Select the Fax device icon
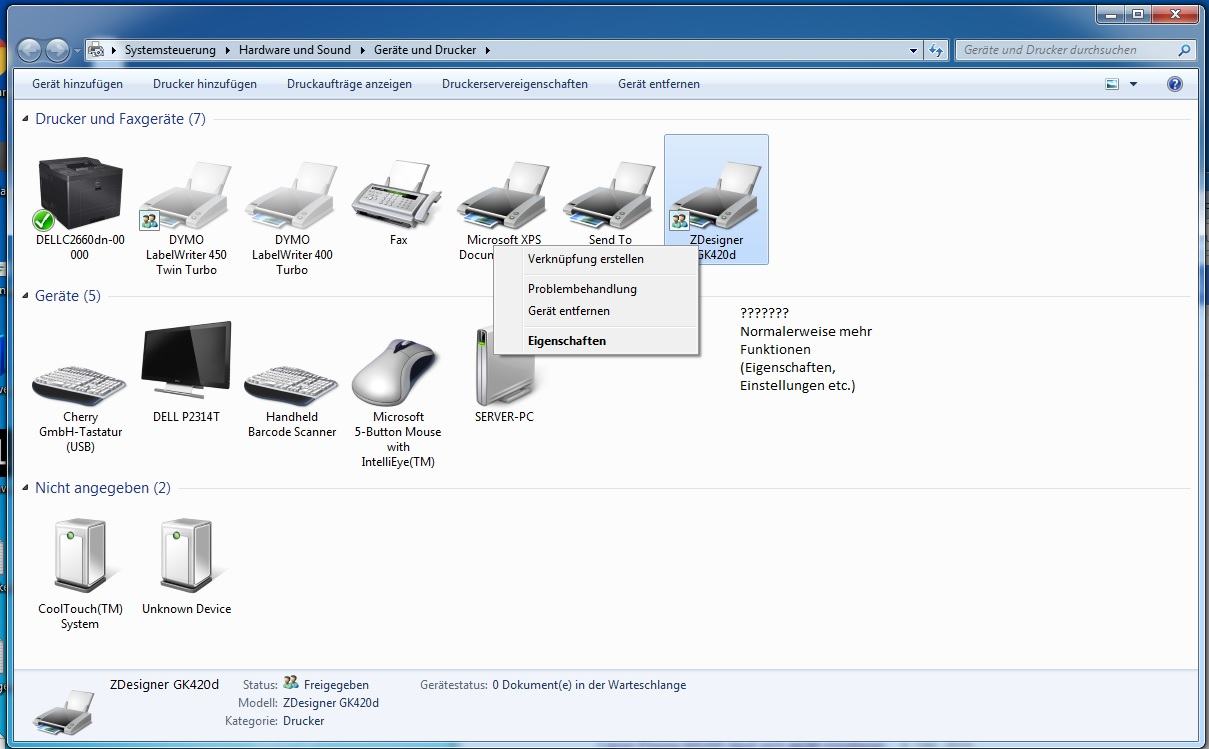This screenshot has width=1209, height=749. (398, 194)
